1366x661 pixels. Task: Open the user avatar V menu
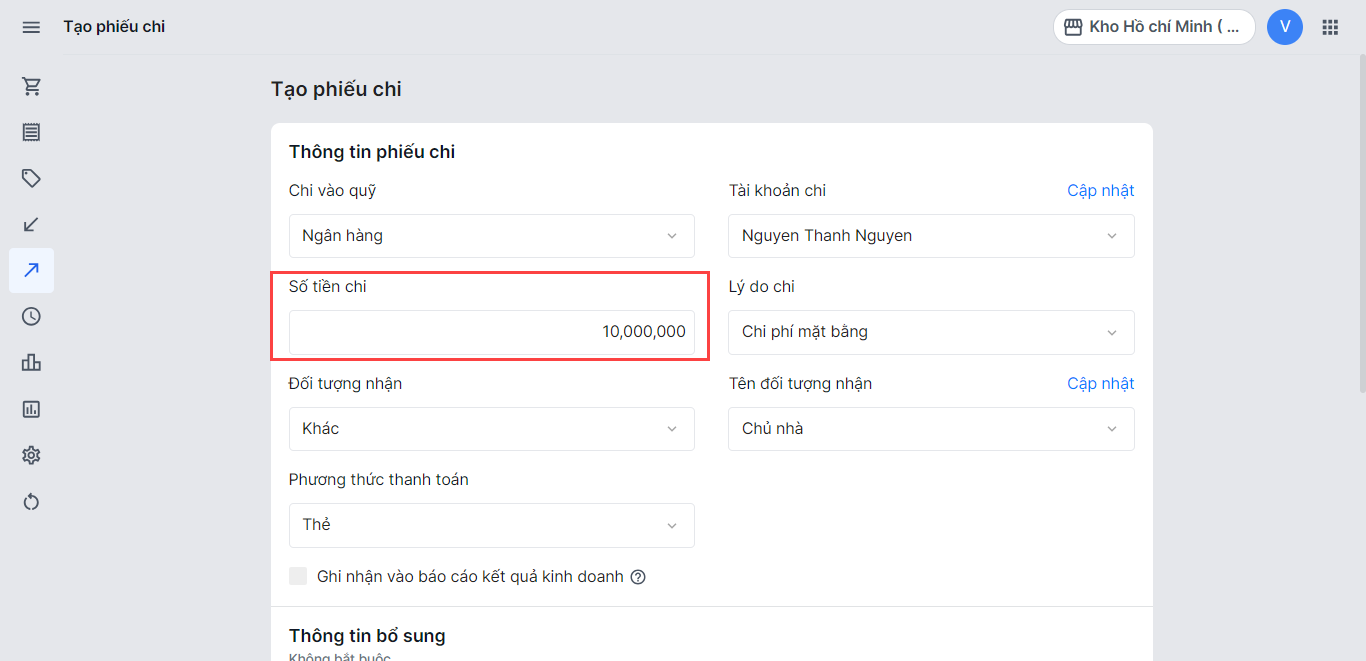pos(1284,27)
